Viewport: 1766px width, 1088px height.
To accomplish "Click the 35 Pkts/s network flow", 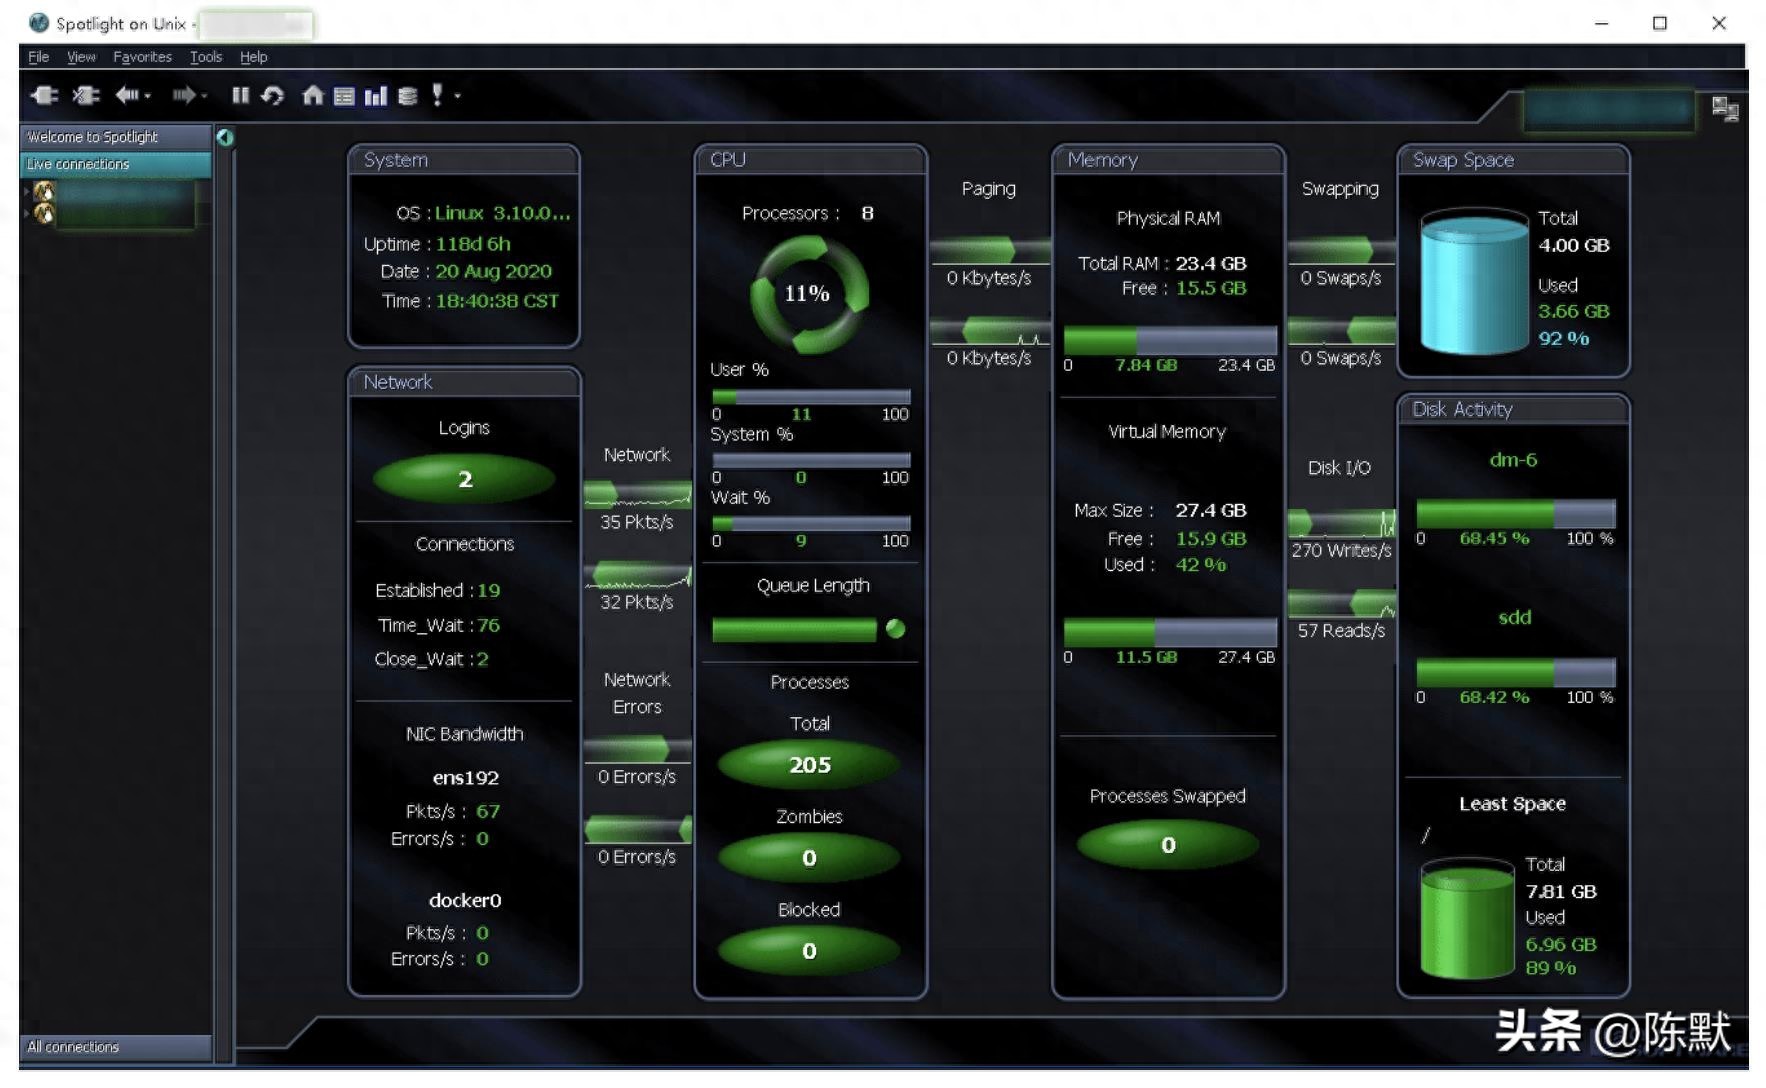I will 637,494.
